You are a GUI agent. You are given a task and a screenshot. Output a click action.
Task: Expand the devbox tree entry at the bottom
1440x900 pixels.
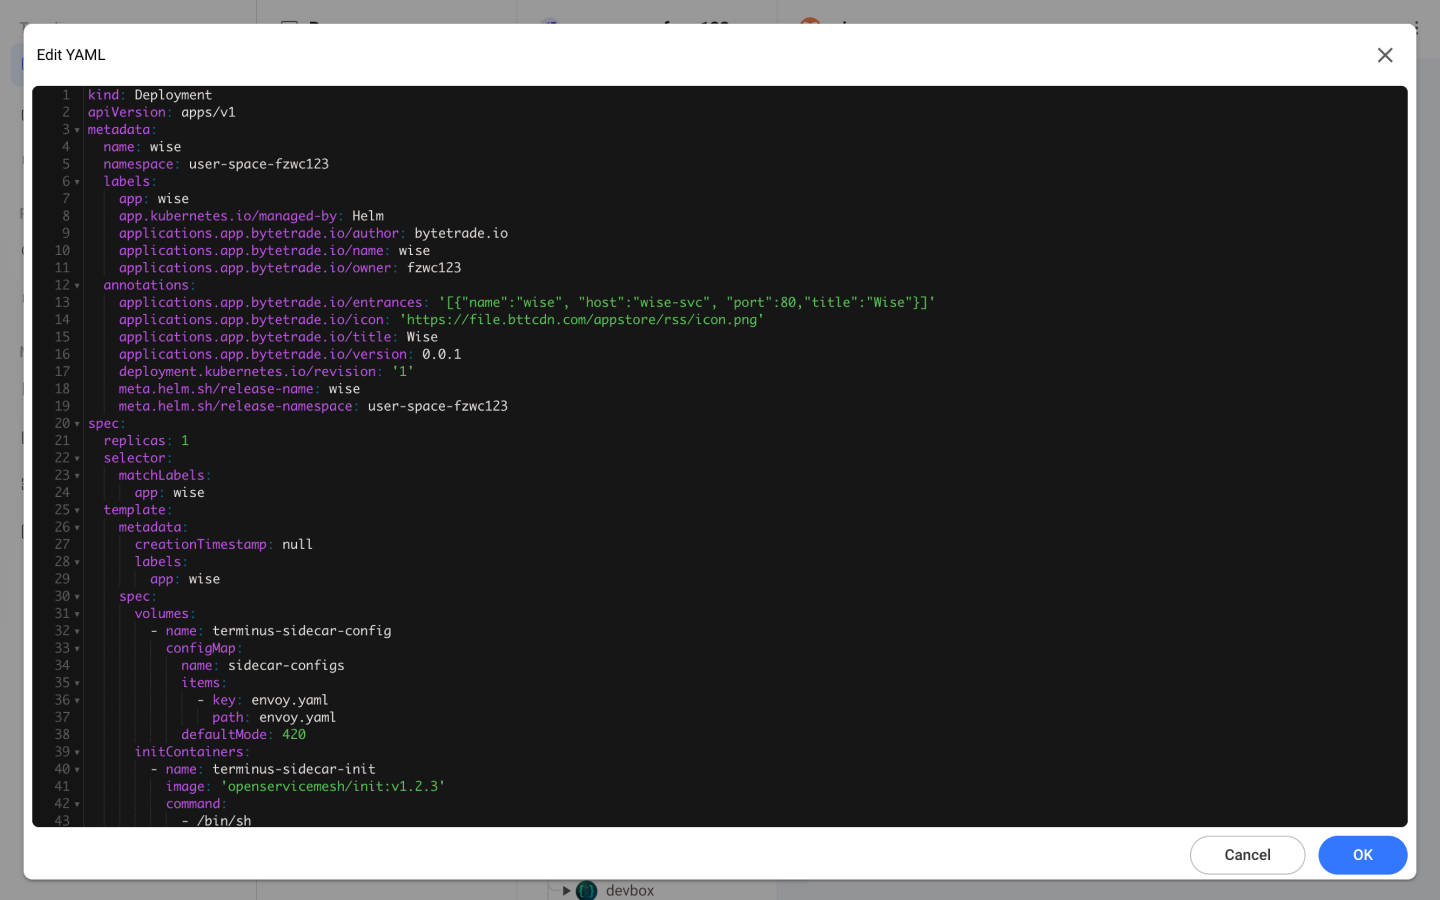point(567,890)
